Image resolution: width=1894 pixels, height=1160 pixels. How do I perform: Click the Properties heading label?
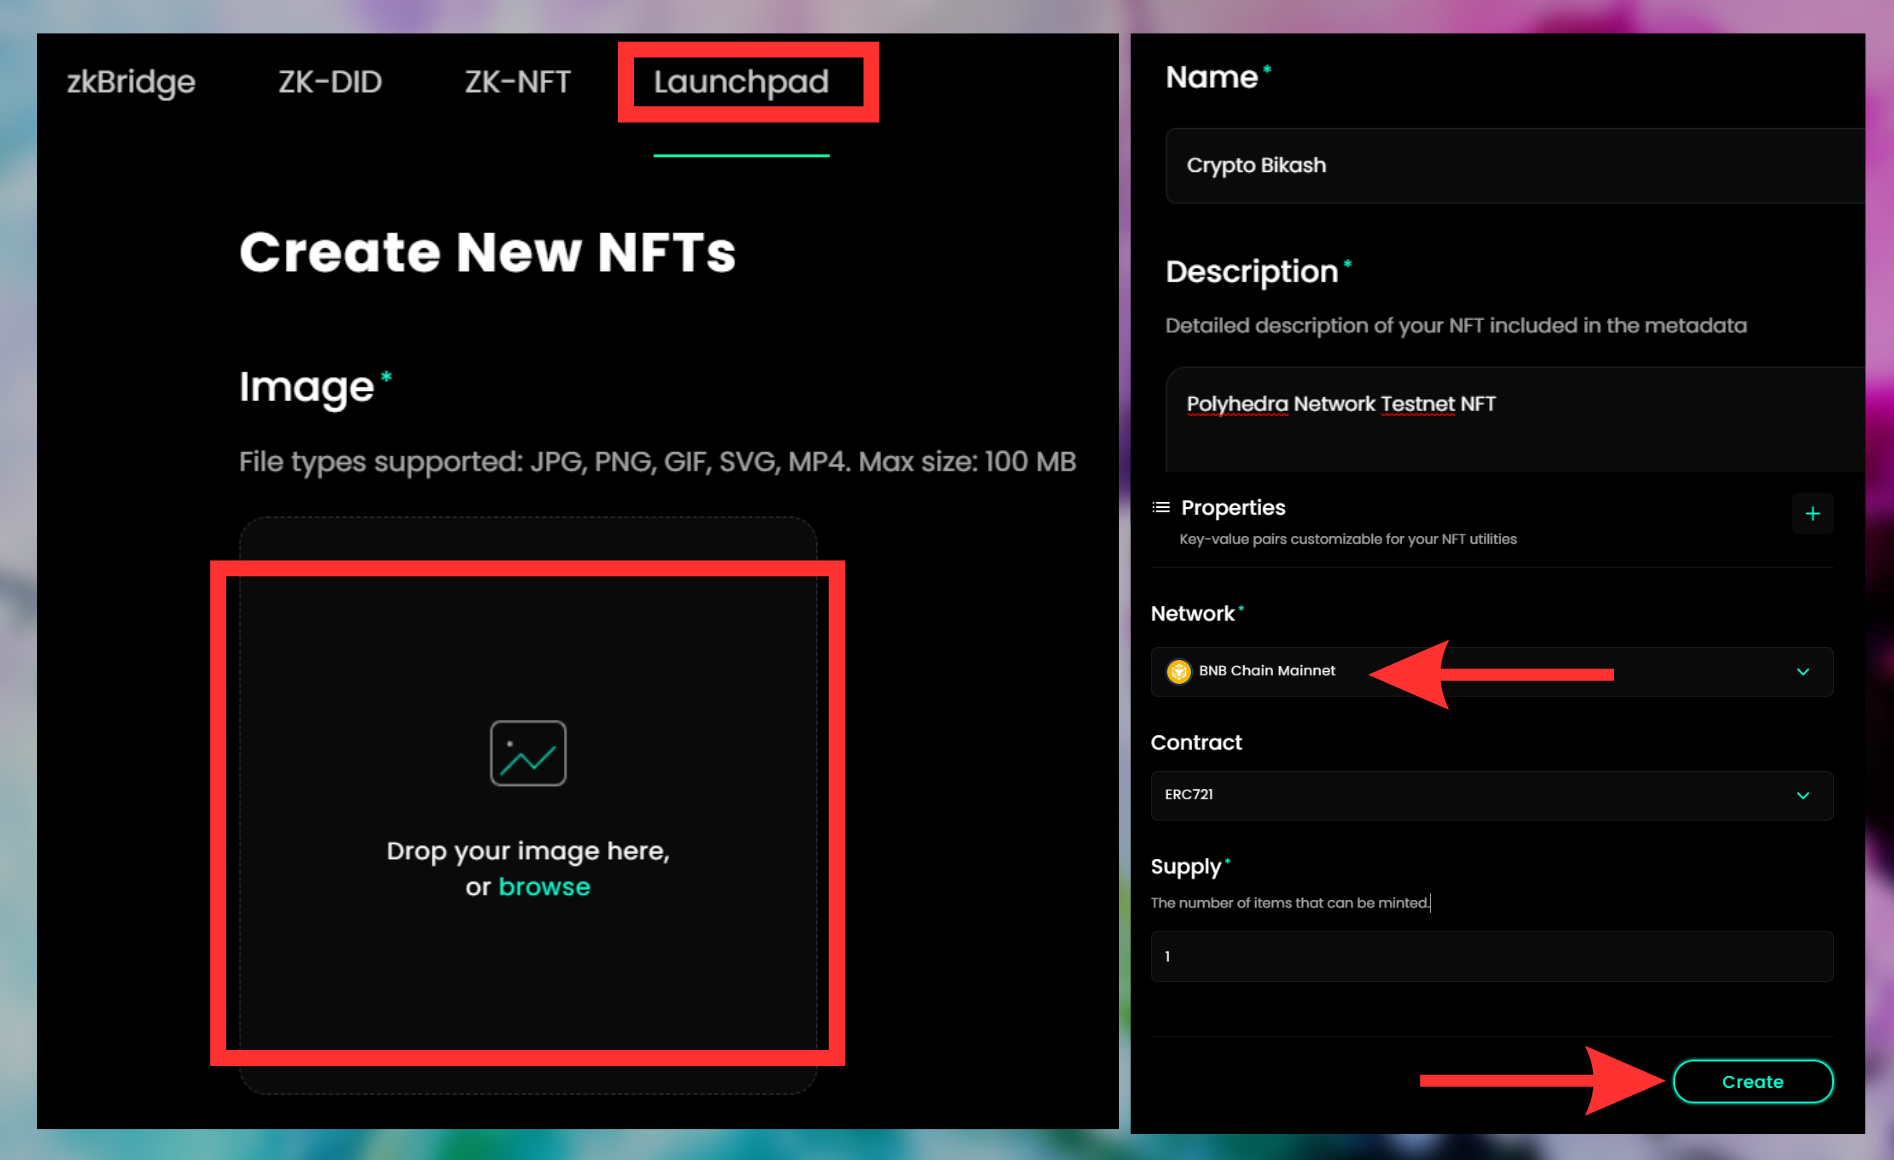(1233, 508)
